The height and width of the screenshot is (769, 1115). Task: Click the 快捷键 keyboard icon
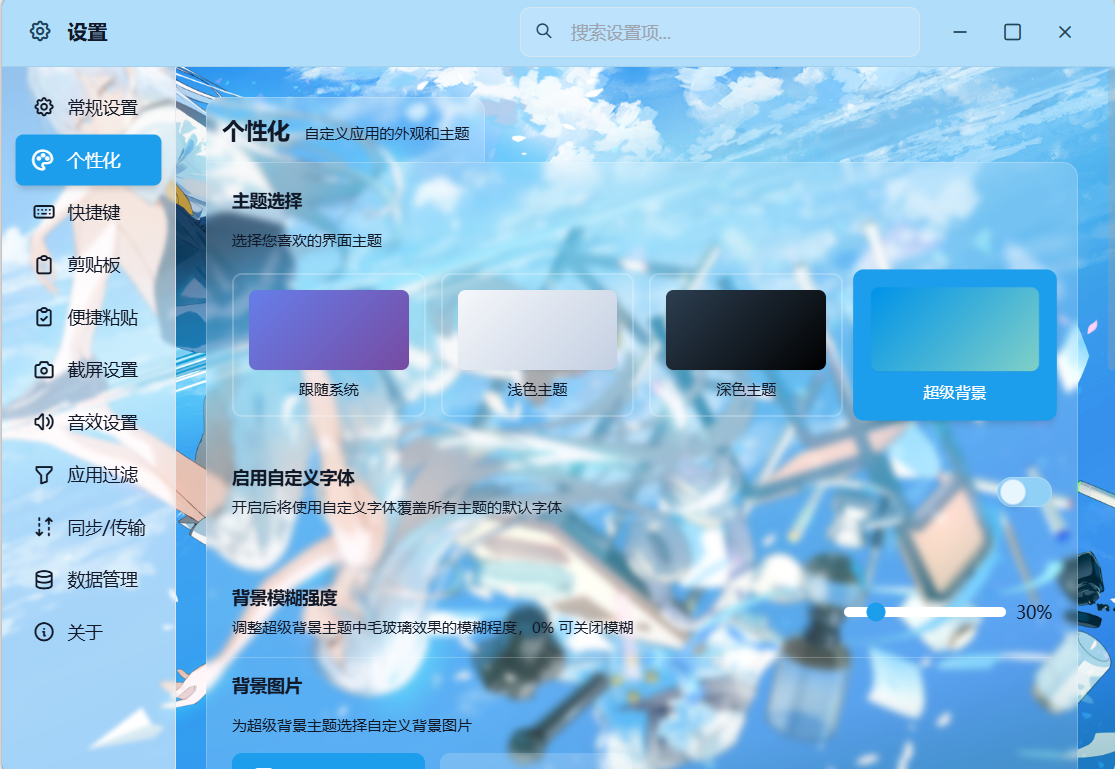click(44, 212)
